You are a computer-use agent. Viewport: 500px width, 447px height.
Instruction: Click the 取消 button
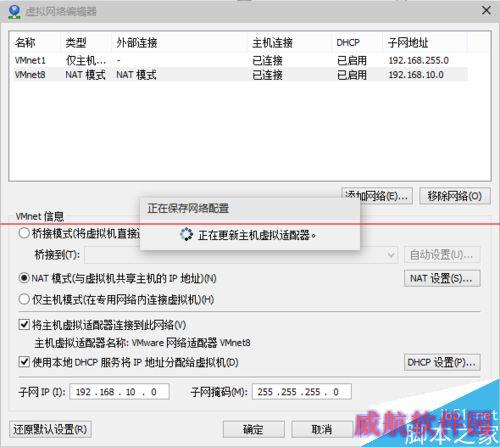click(x=322, y=429)
